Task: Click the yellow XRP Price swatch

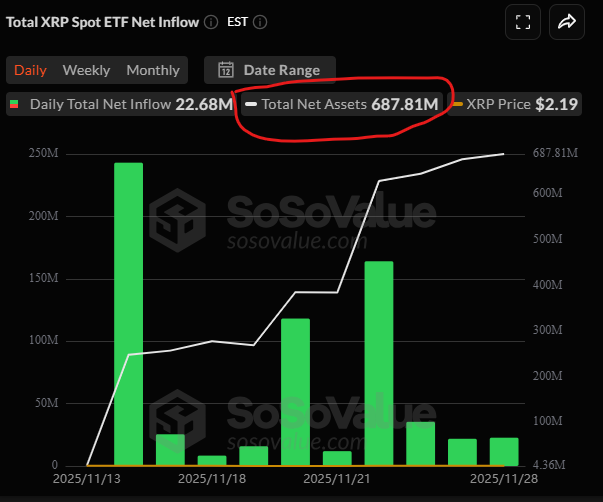Action: click(458, 104)
